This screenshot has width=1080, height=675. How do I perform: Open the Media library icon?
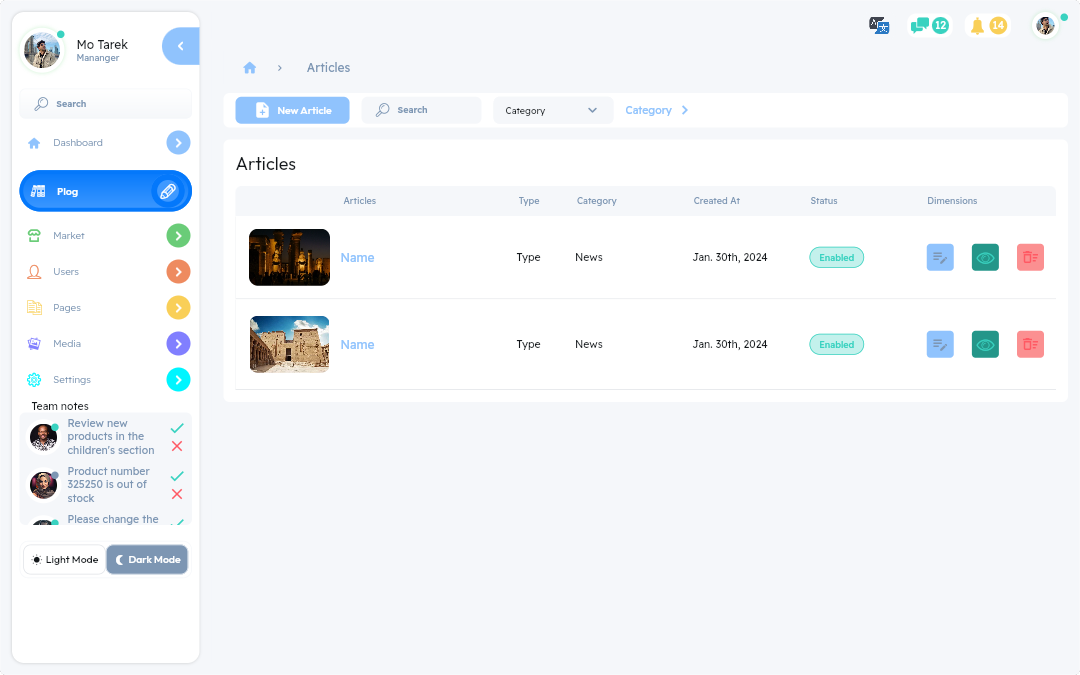pyautogui.click(x=32, y=343)
